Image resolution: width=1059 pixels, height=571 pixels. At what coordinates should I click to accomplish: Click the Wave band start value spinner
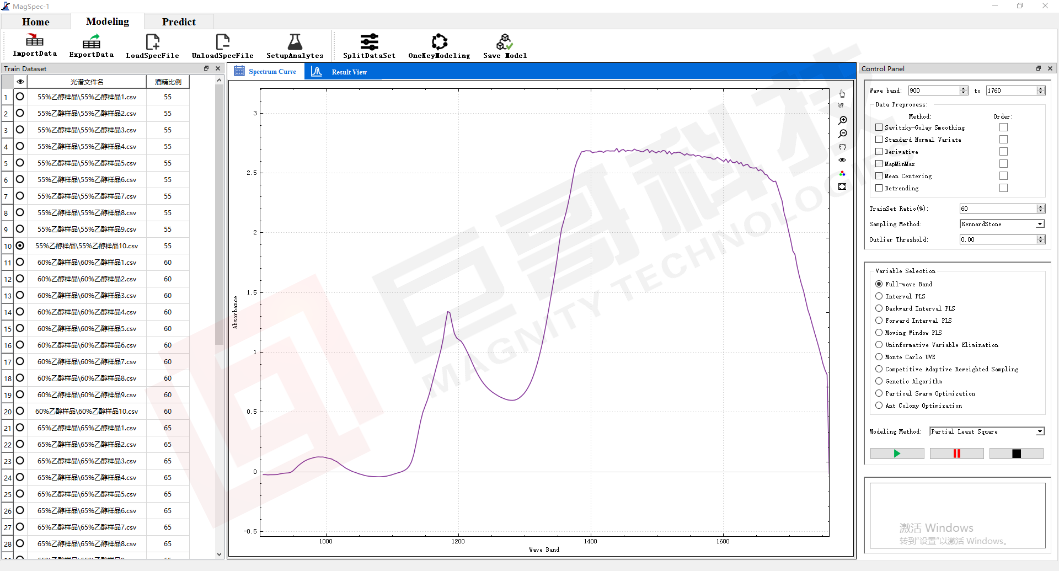[x=964, y=90]
